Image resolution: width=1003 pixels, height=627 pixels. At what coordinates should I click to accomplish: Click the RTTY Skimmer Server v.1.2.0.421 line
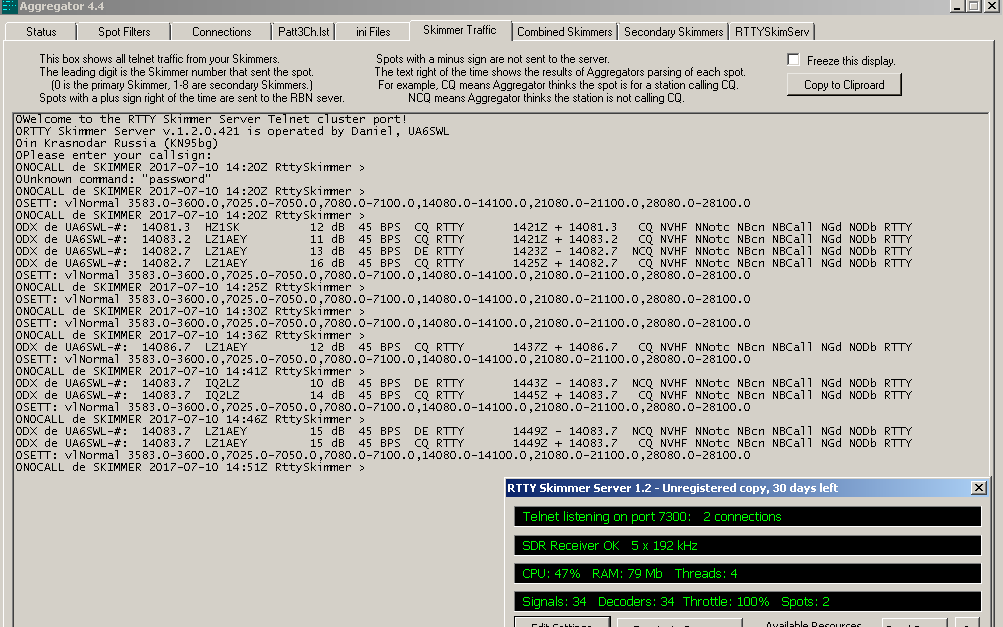point(232,131)
